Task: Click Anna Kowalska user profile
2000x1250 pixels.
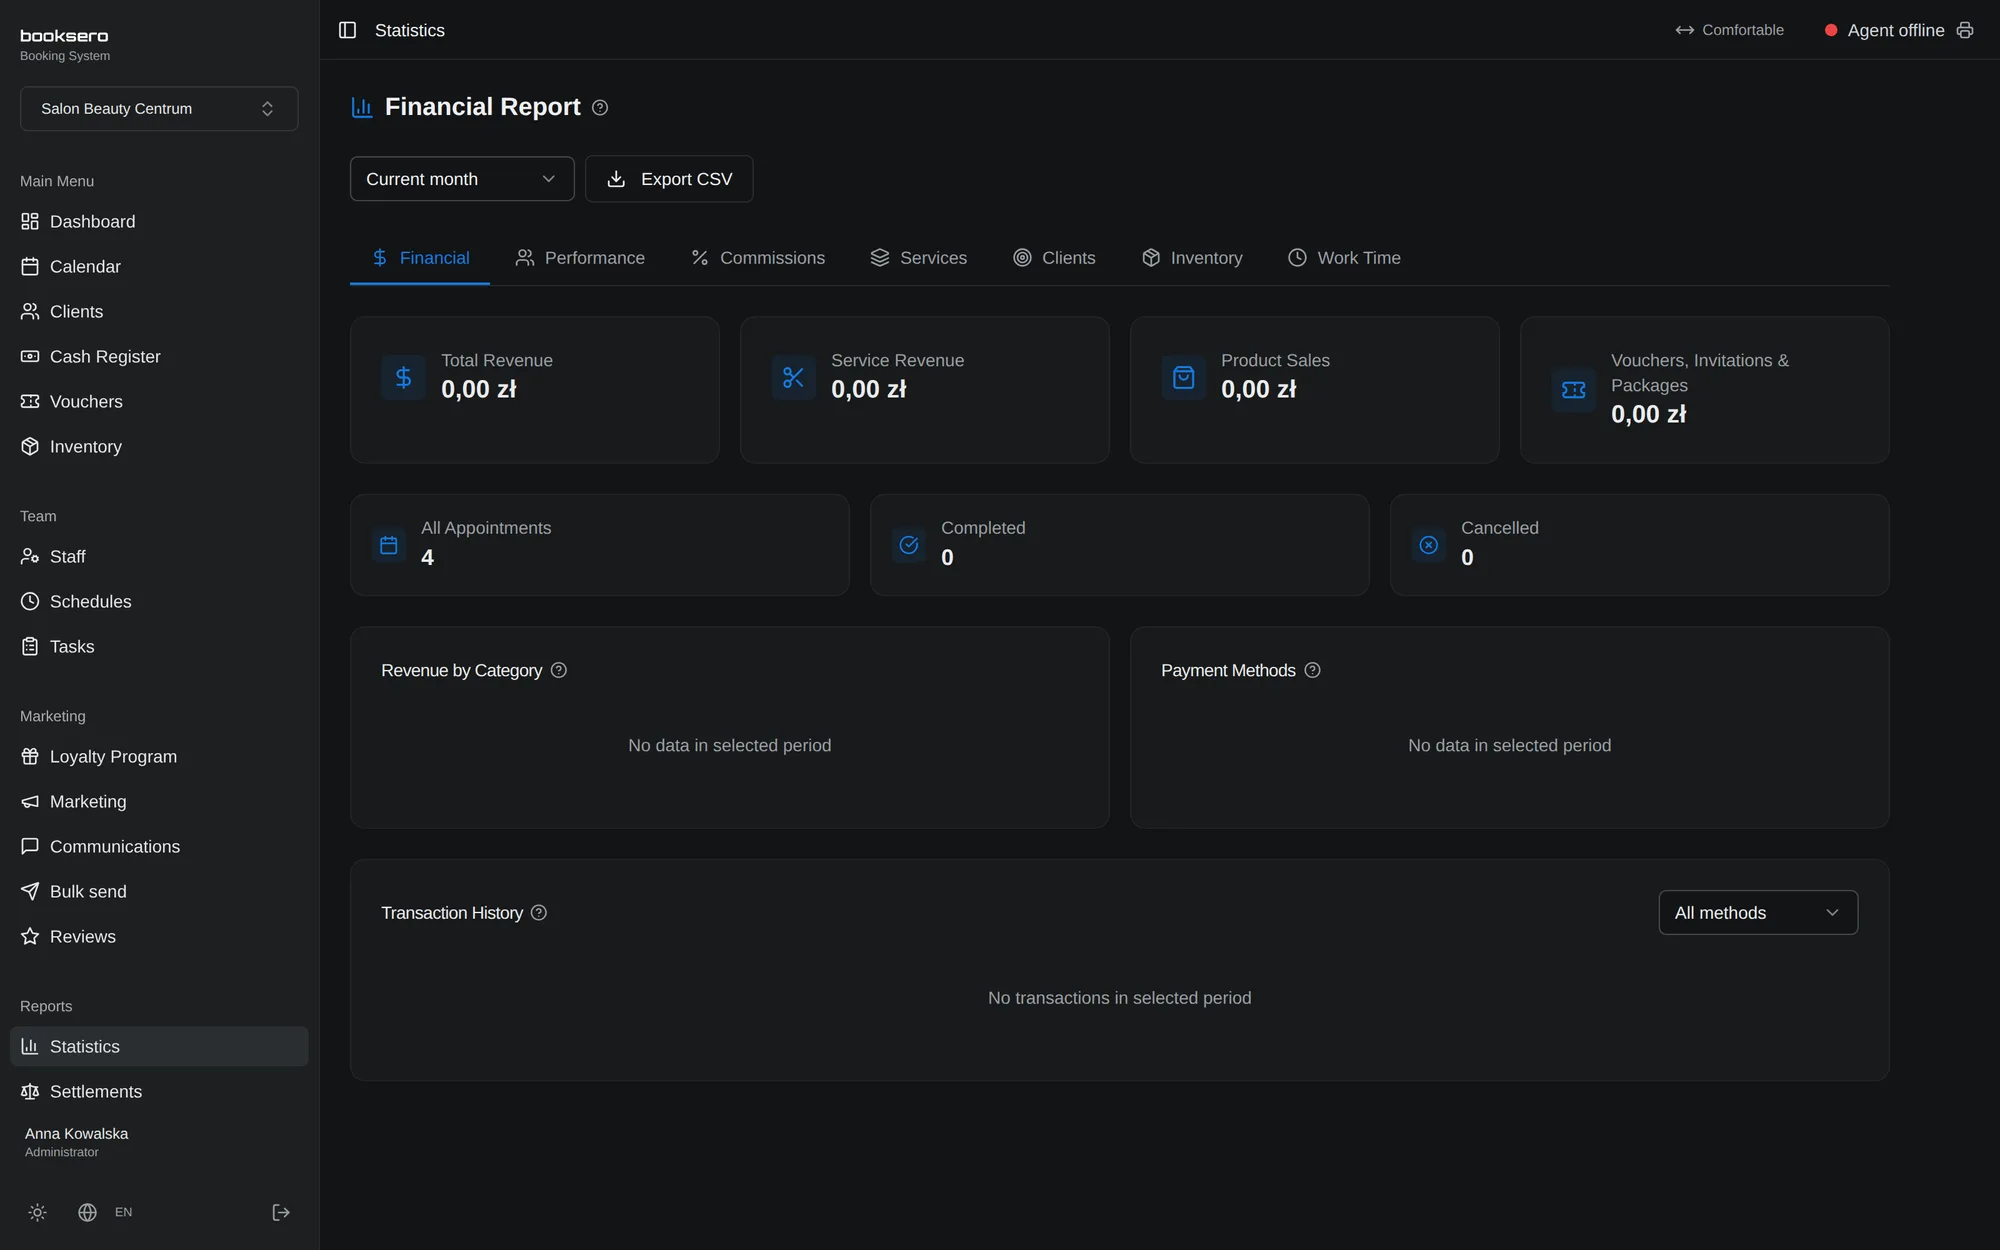Action: click(x=76, y=1141)
